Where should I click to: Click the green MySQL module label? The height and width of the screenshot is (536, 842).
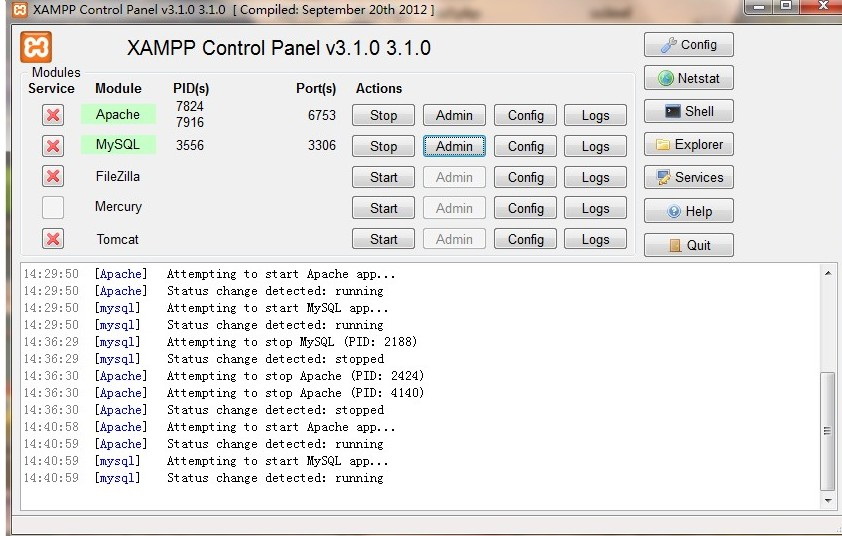(118, 144)
